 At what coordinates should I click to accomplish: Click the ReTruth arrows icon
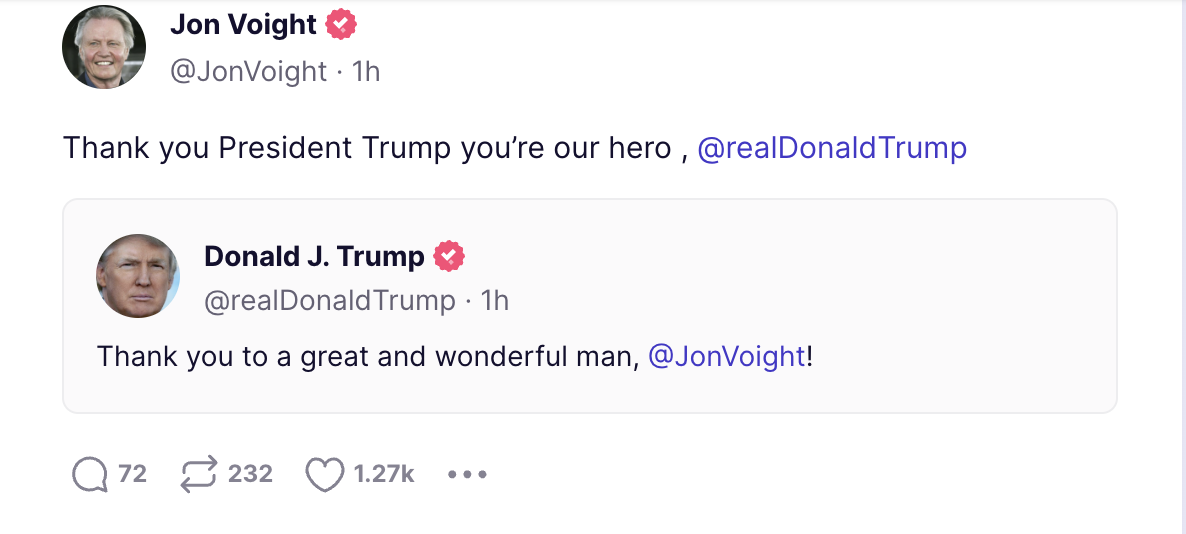(199, 474)
